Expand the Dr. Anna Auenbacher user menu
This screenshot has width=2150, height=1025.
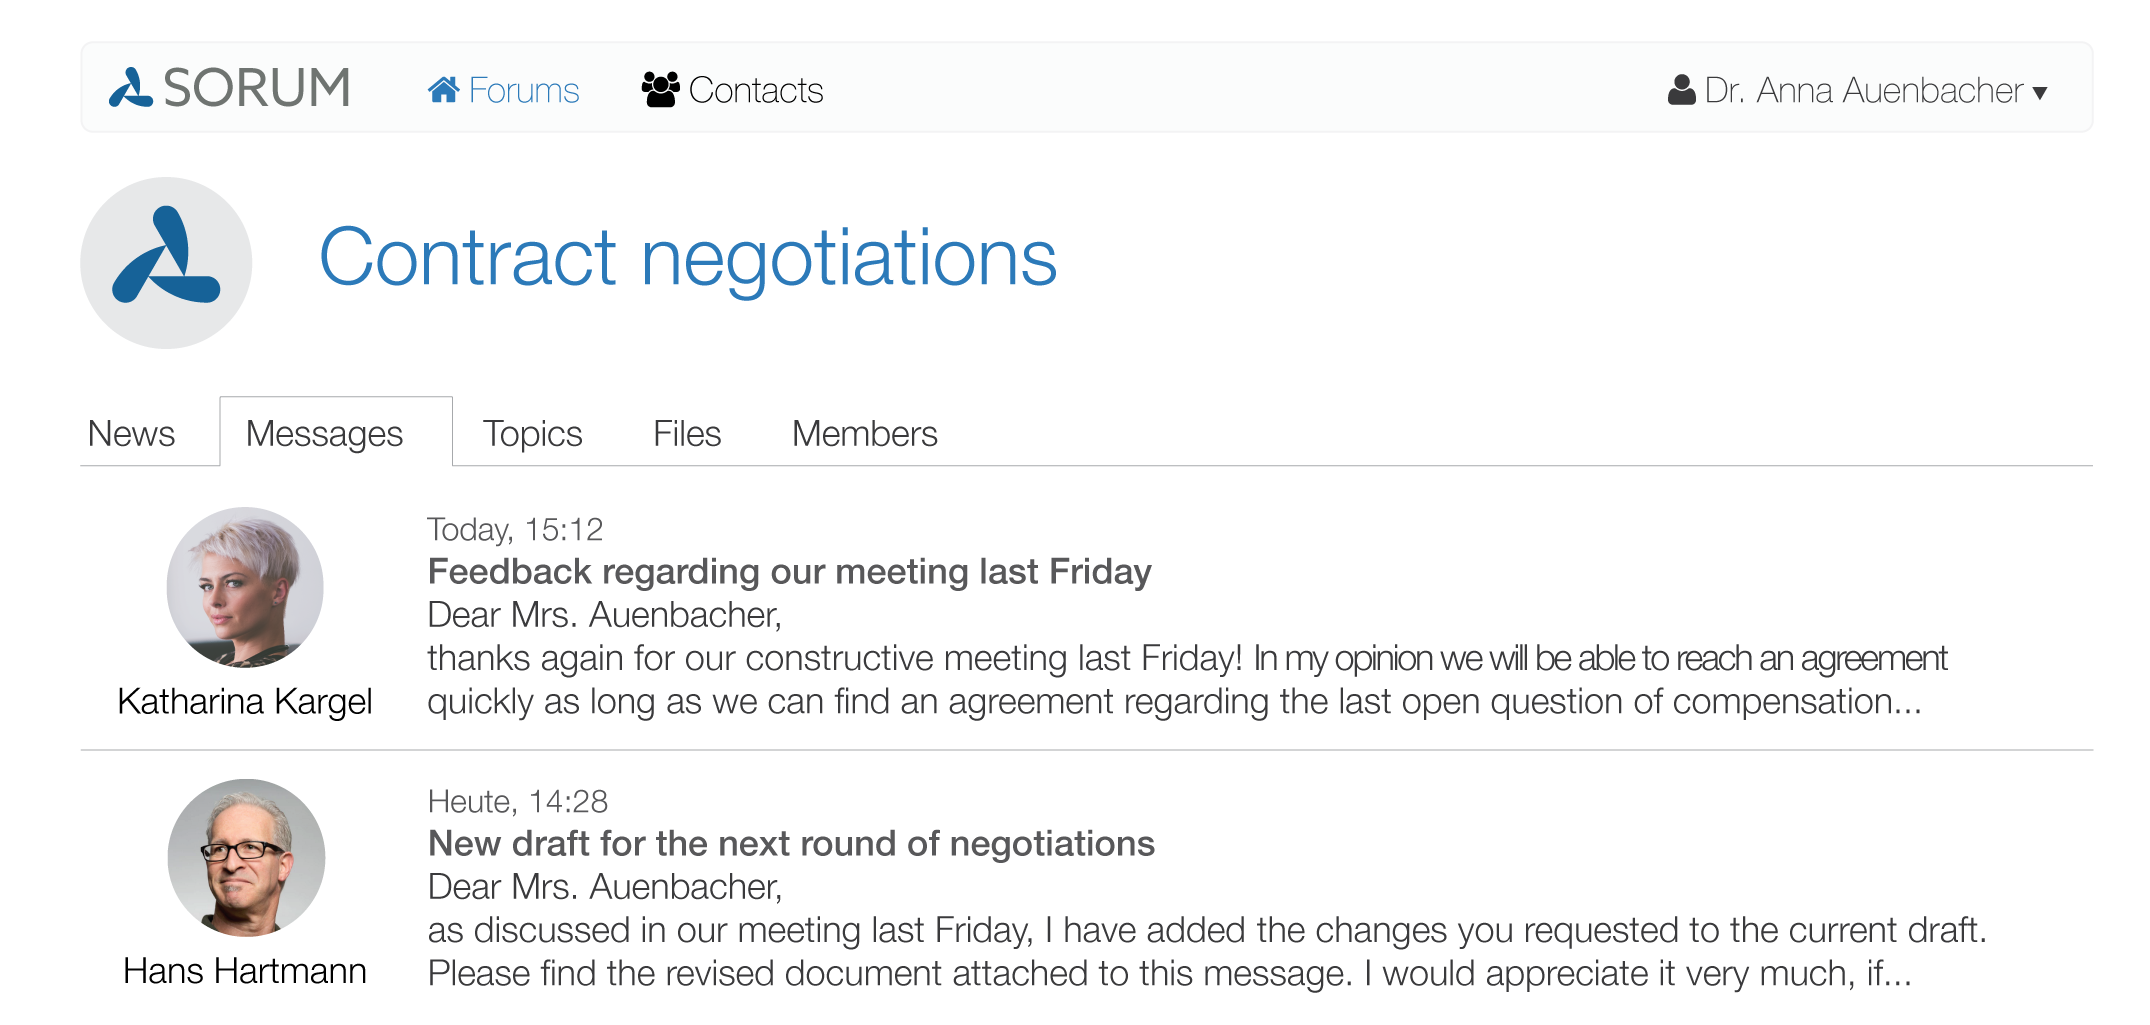pyautogui.click(x=1857, y=90)
